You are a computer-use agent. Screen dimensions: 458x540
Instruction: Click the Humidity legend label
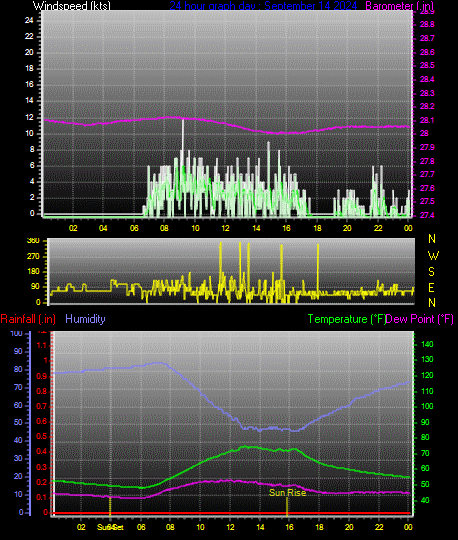[x=85, y=319]
